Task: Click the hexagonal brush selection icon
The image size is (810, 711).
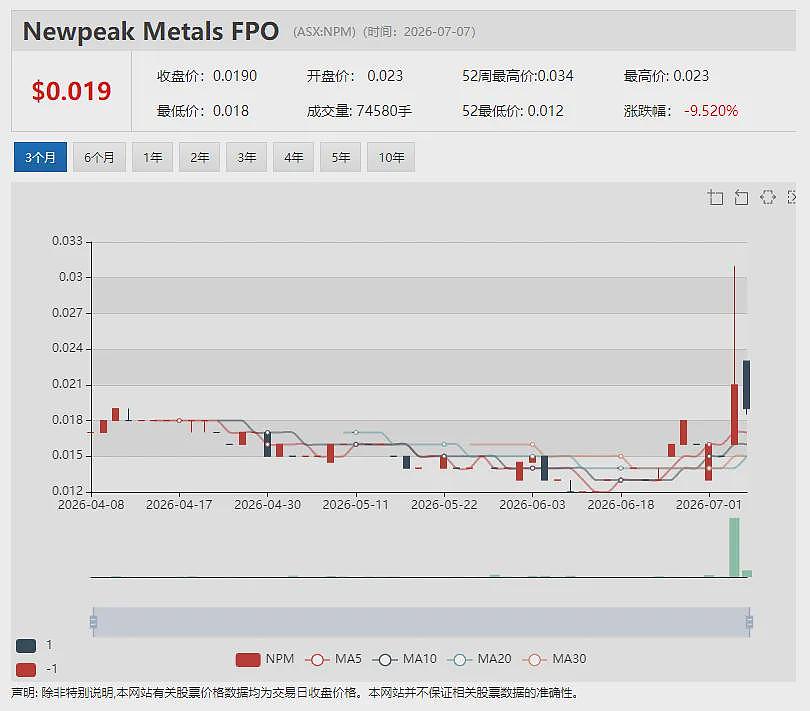Action: [x=768, y=197]
